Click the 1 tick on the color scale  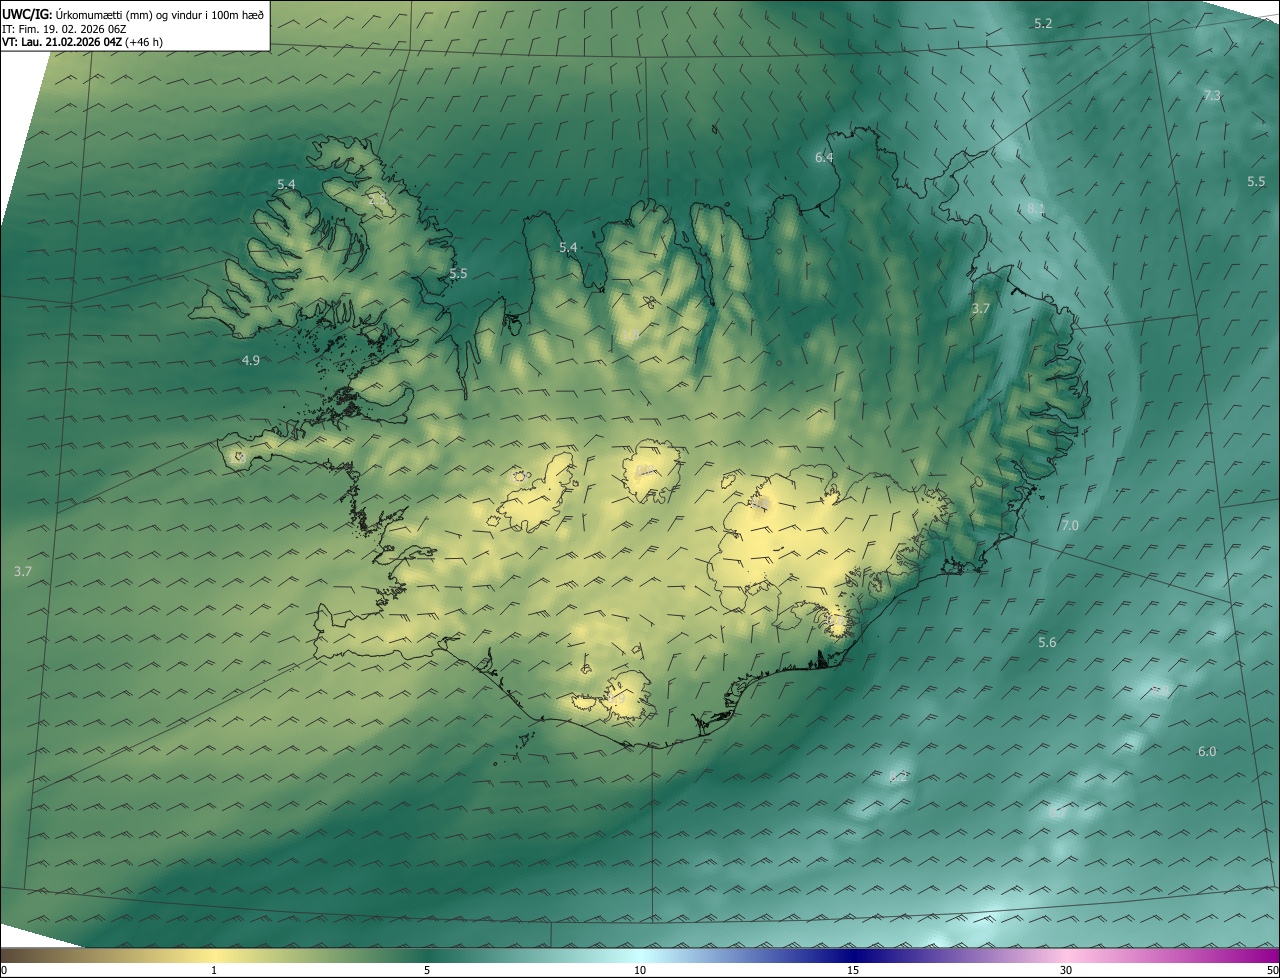[x=214, y=970]
